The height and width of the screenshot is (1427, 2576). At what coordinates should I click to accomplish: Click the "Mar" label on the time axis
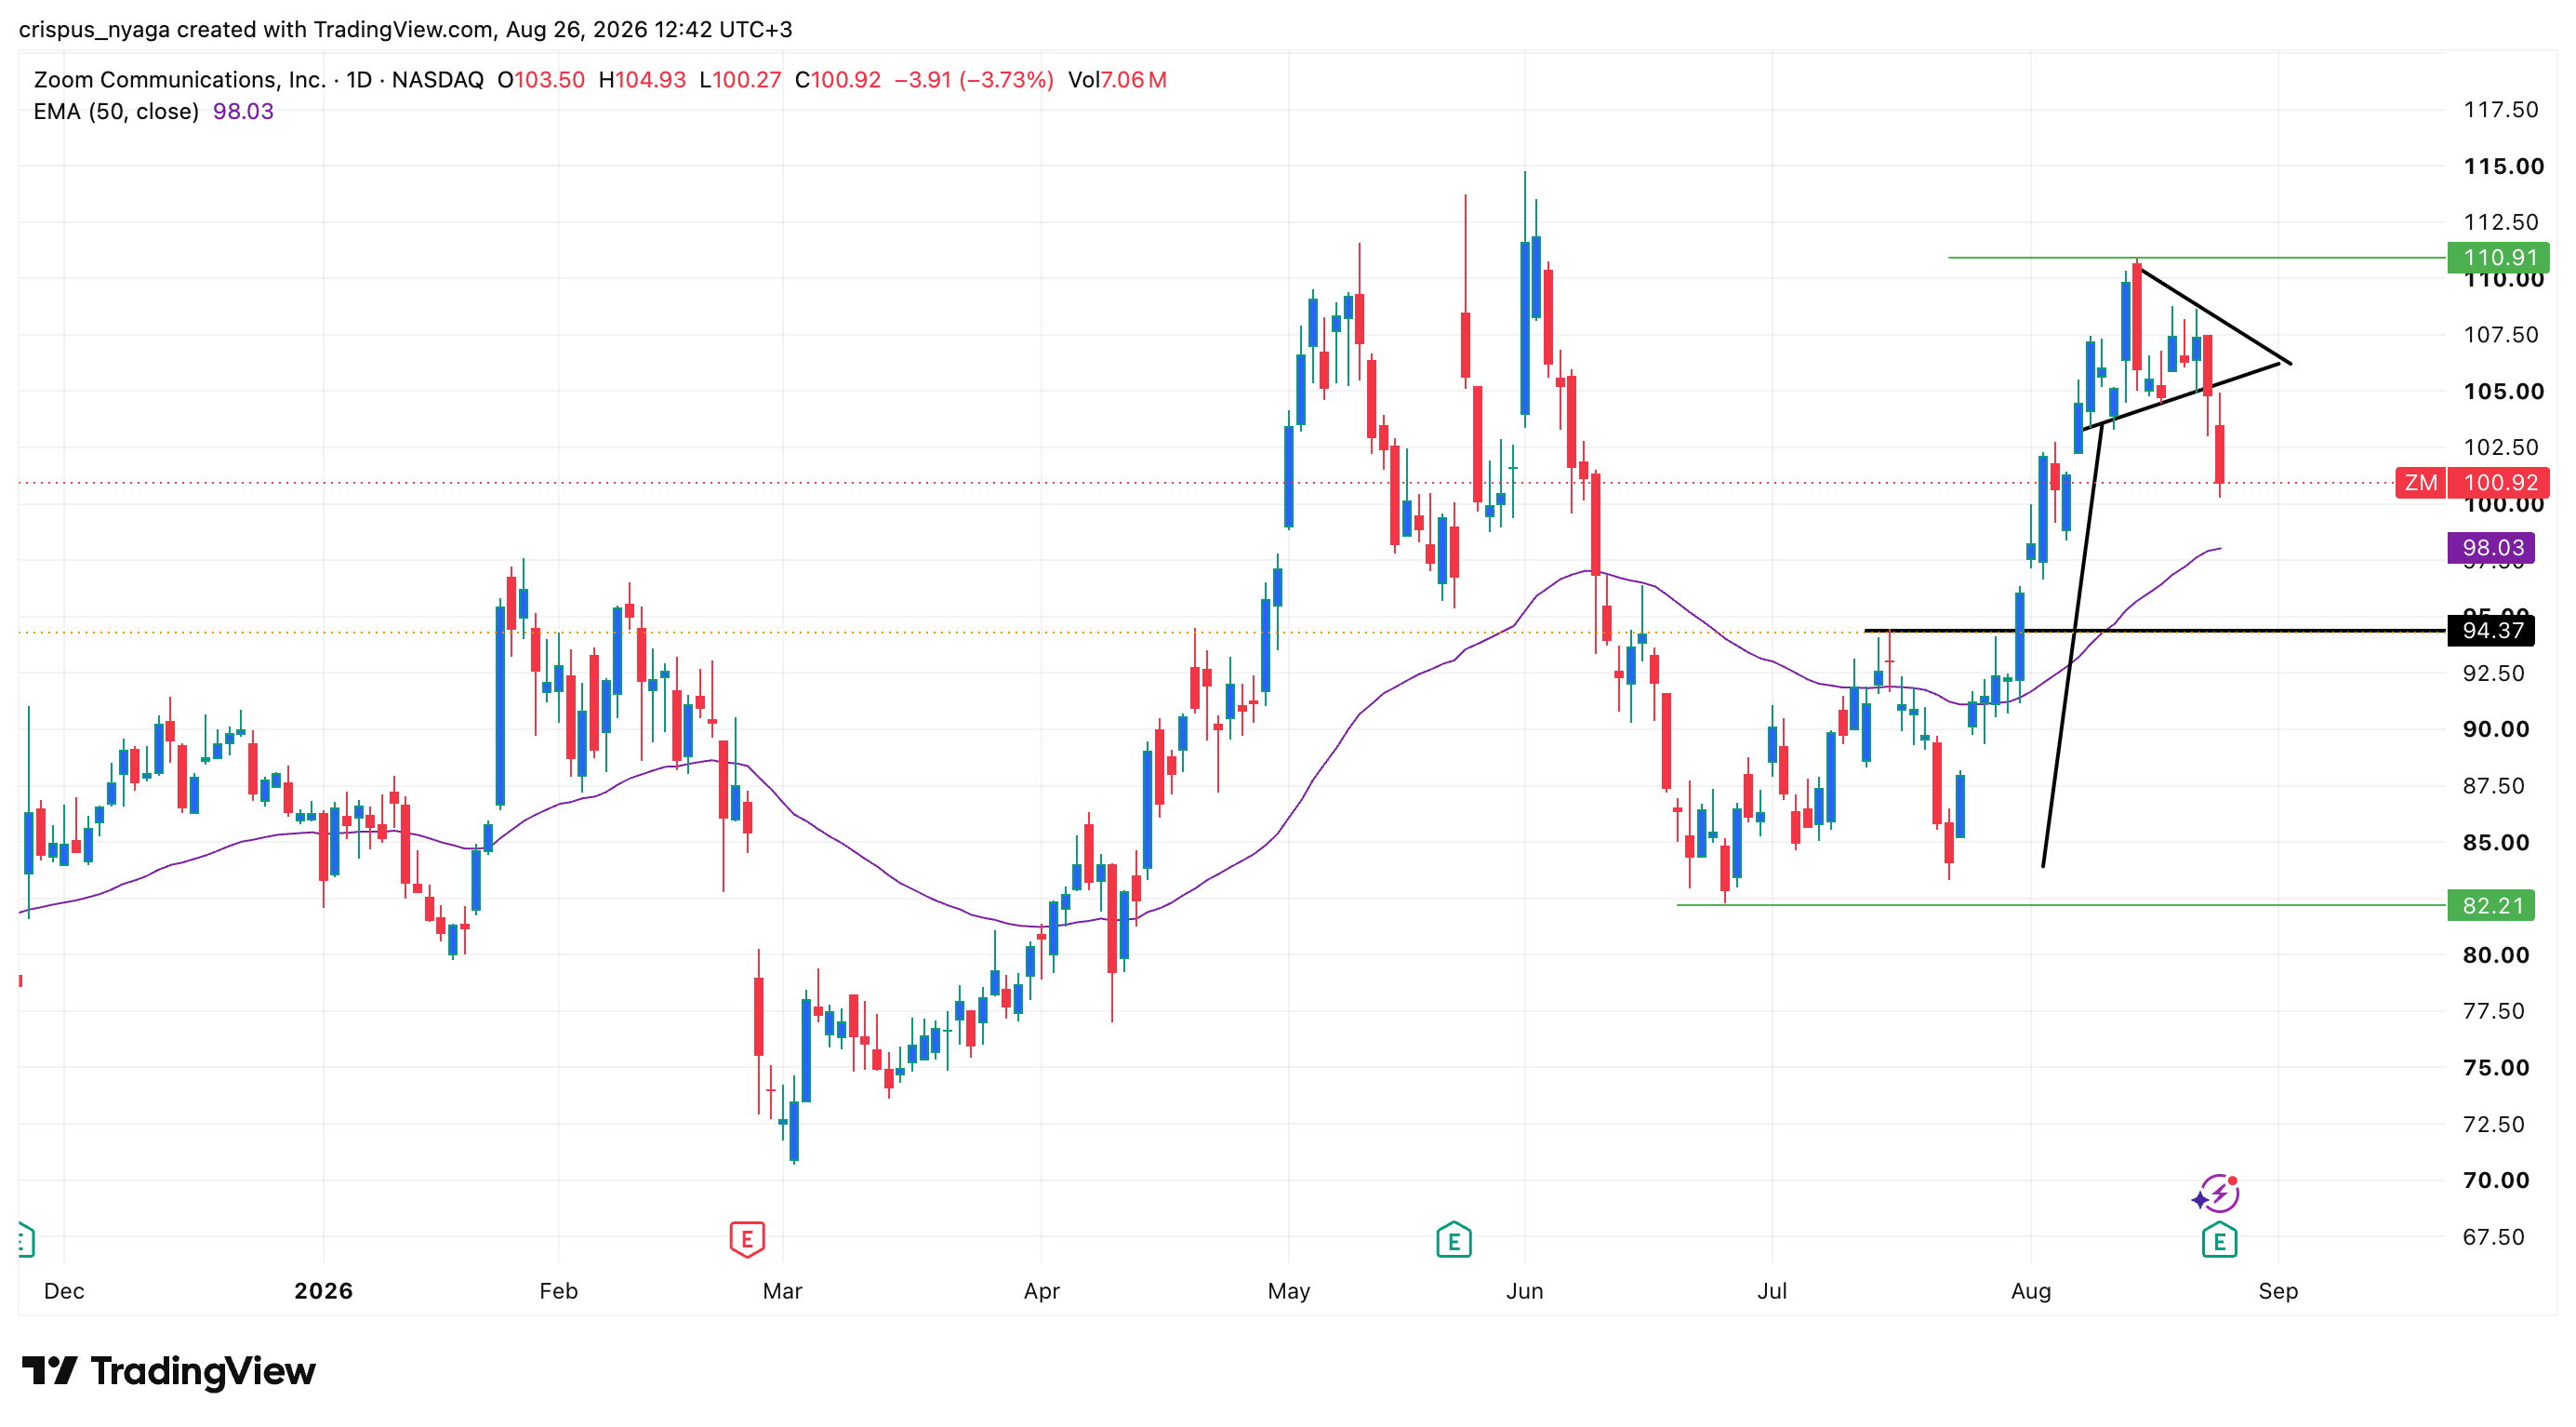click(x=782, y=1291)
